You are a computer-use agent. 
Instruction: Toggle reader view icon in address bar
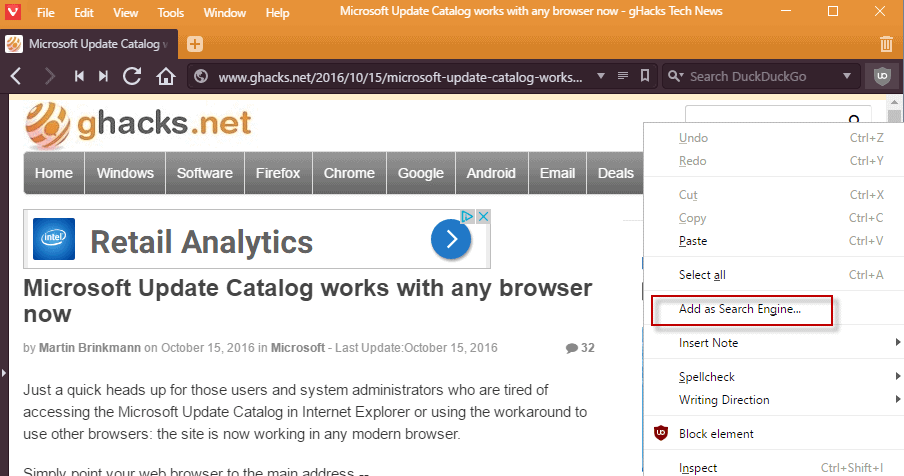point(623,75)
